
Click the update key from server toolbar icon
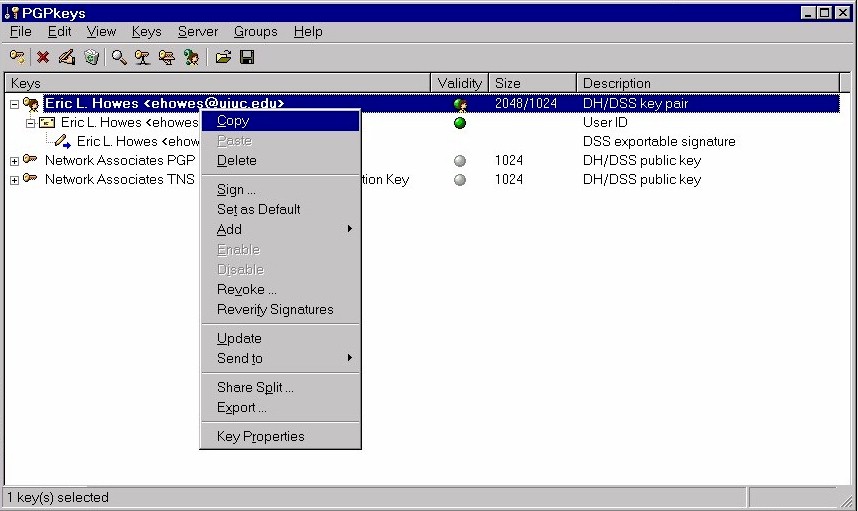point(167,57)
